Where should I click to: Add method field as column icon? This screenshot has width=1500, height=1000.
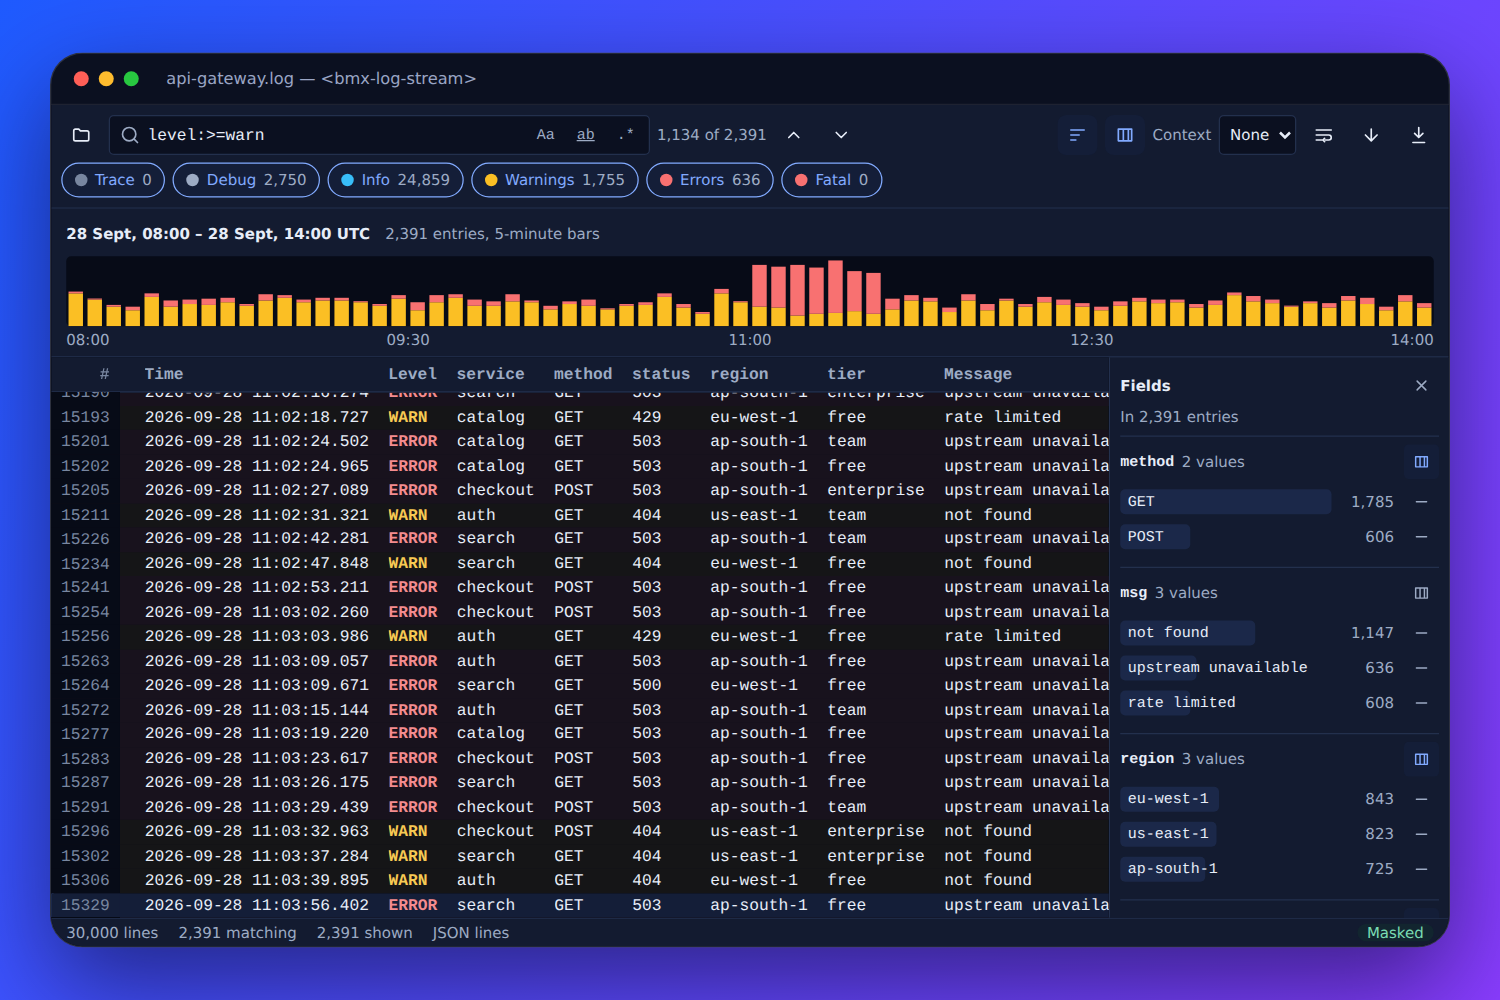click(1421, 462)
